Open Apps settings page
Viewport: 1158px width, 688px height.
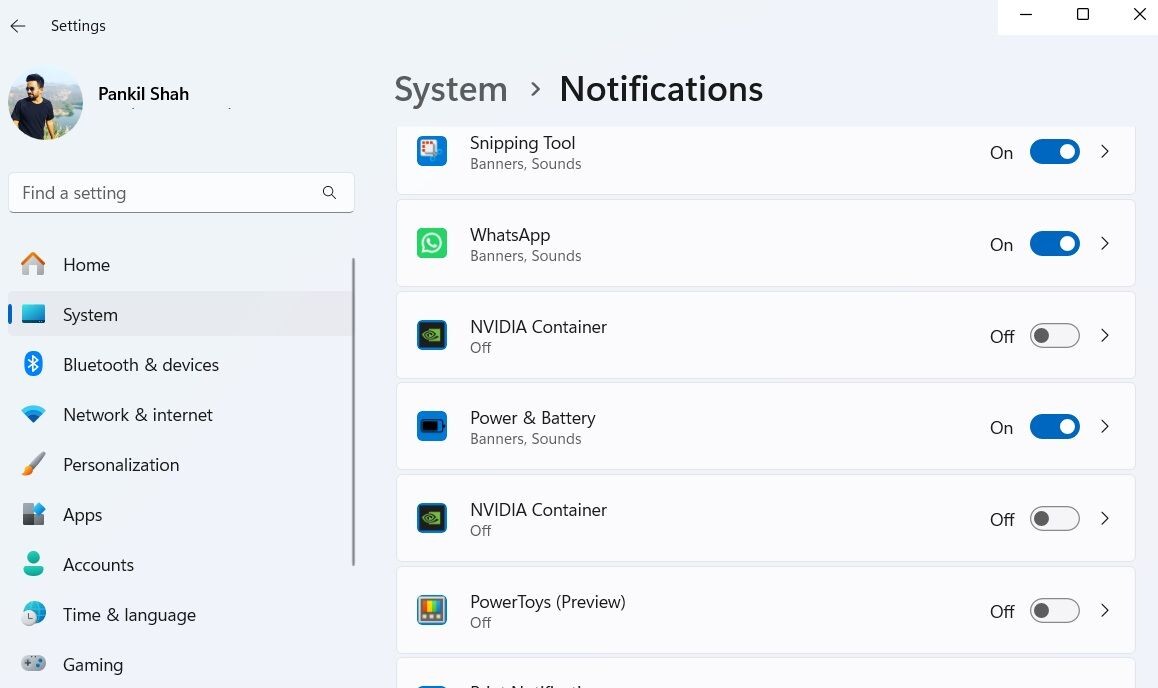(179, 515)
